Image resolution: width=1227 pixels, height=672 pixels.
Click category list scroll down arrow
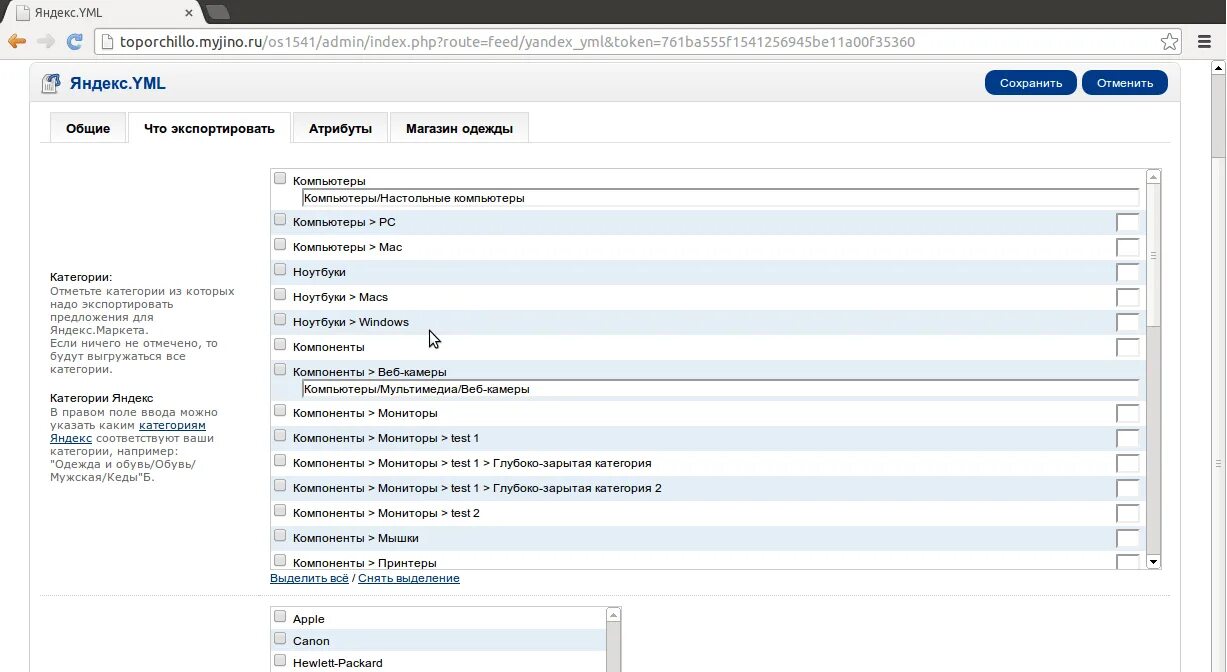[x=1154, y=562]
